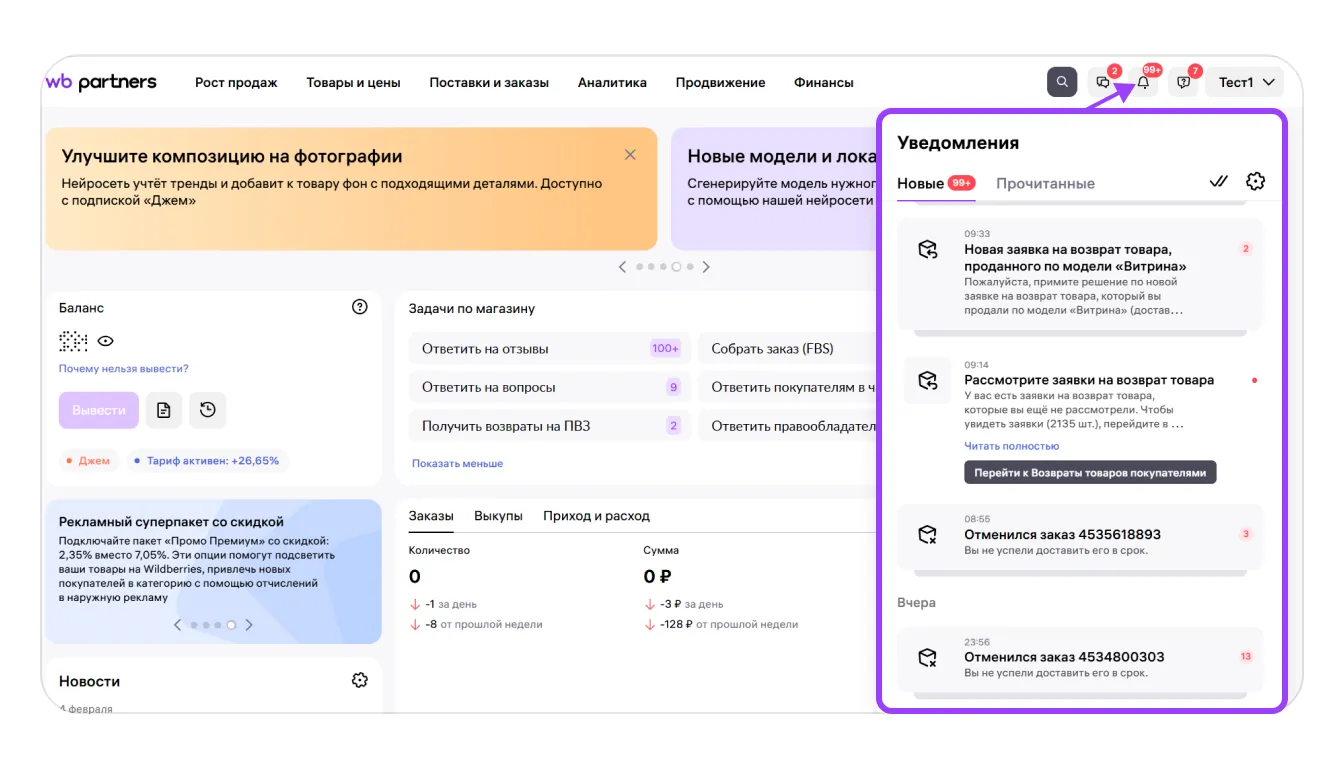Open the chat messages icon with badge 2

1103,82
